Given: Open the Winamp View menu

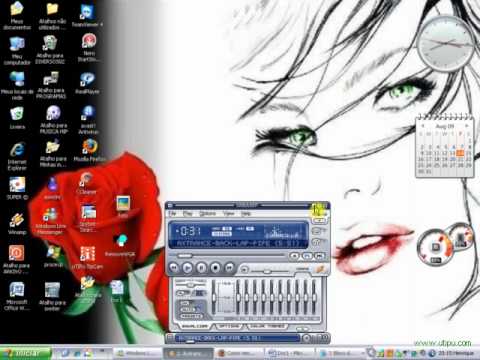Looking at the screenshot, I should click(228, 213).
